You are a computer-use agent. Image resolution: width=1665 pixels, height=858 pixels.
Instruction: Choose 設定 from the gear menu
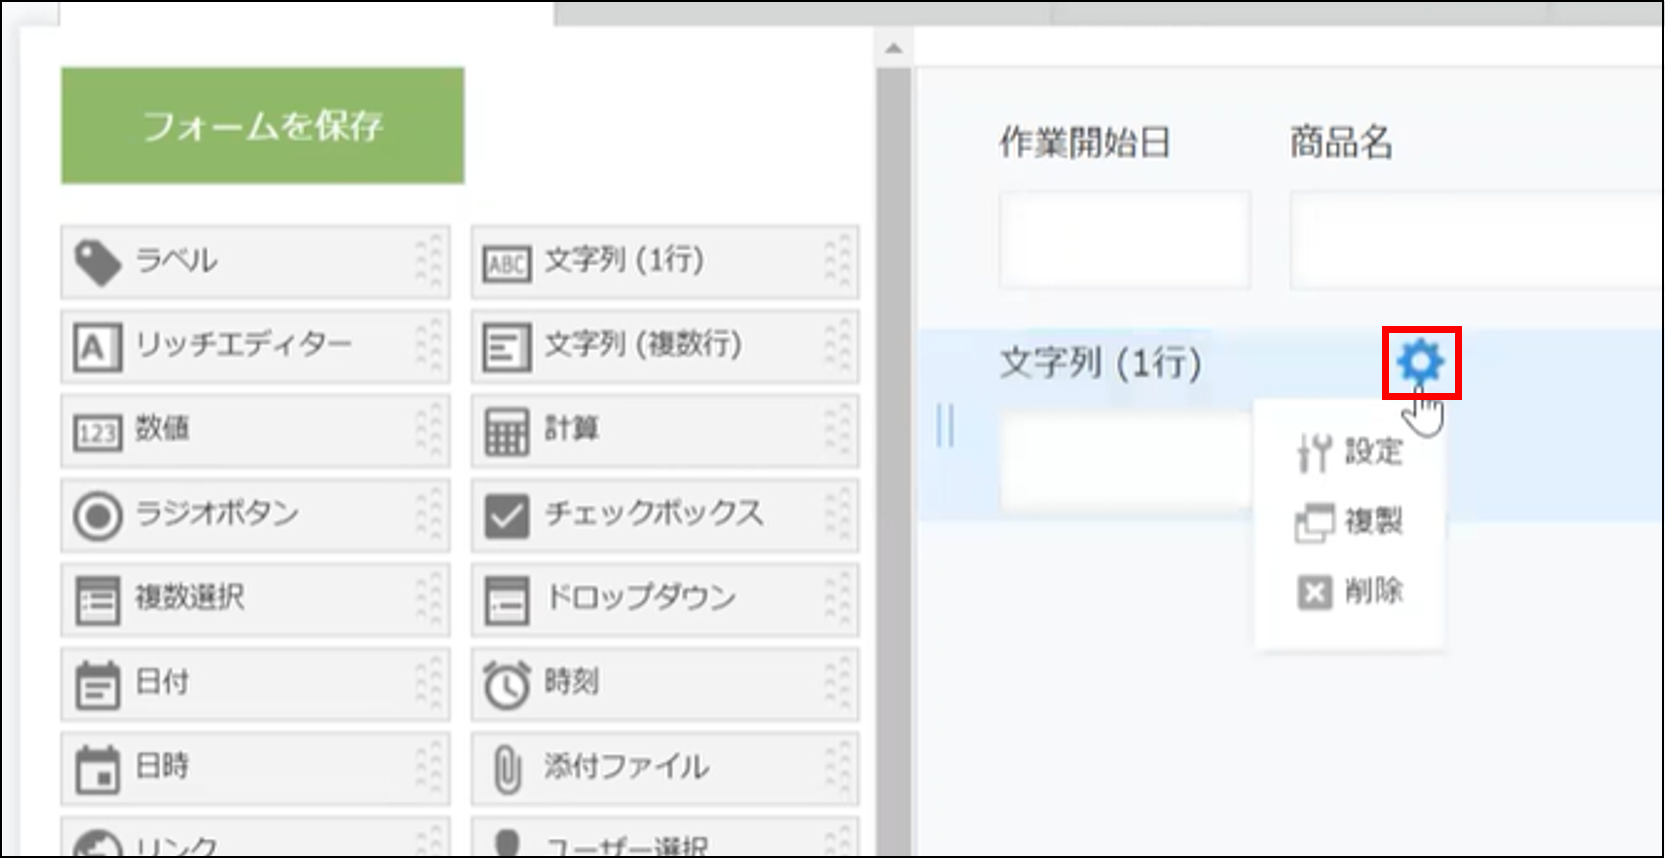1349,453
